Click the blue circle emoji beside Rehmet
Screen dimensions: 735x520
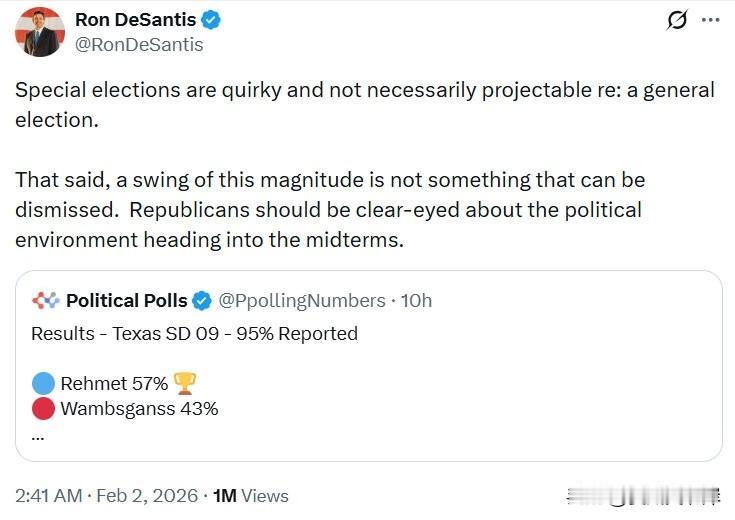click(43, 383)
